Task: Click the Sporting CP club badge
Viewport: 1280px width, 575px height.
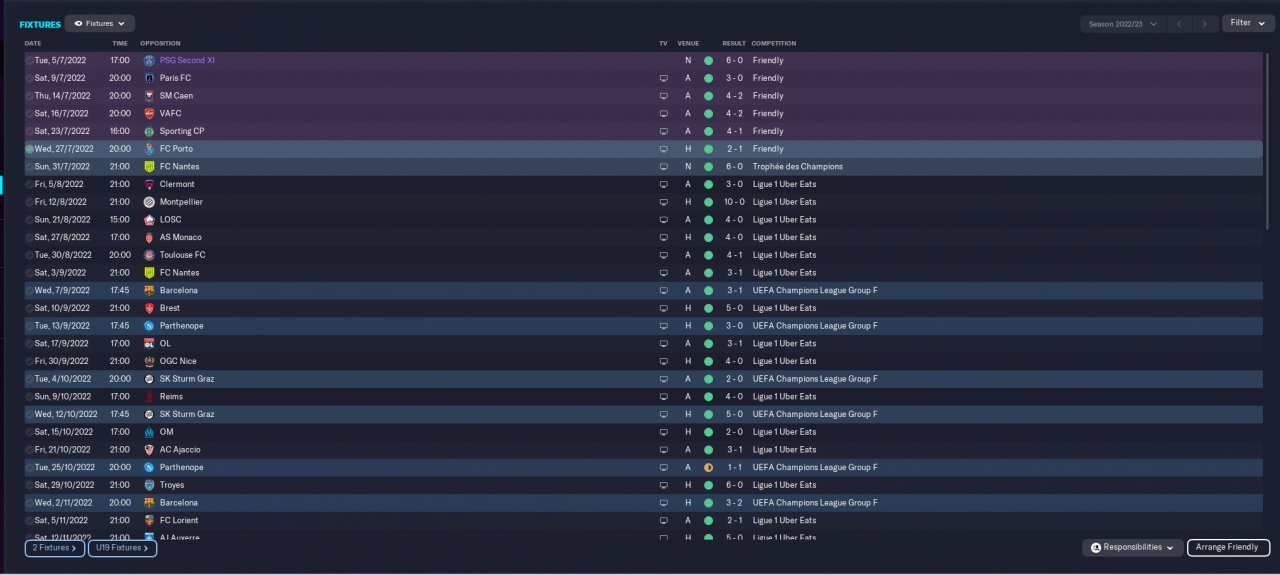Action: coord(149,131)
